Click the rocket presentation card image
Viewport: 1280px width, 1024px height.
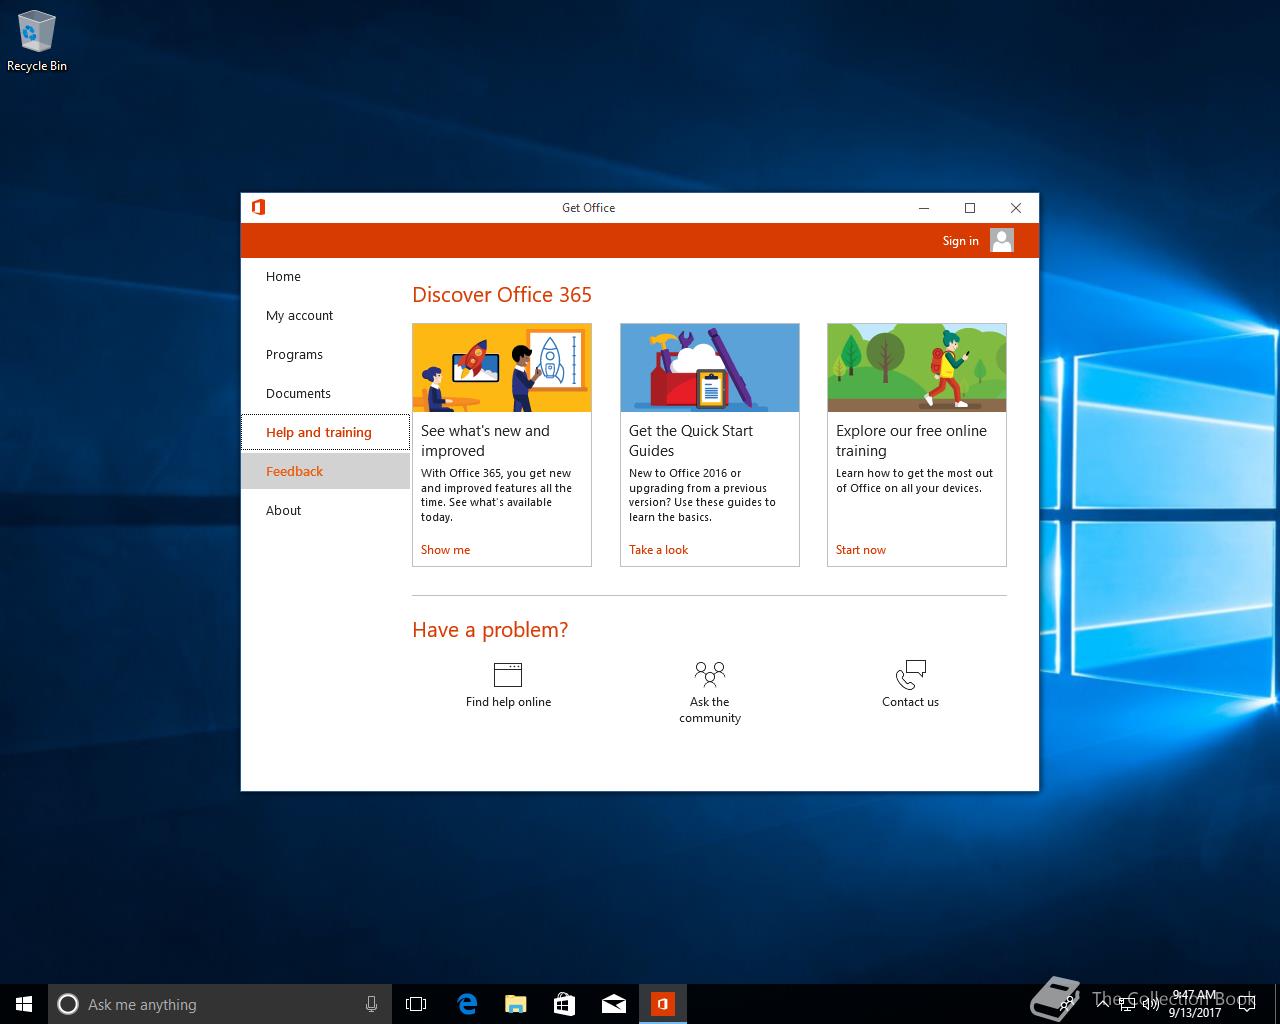point(502,368)
